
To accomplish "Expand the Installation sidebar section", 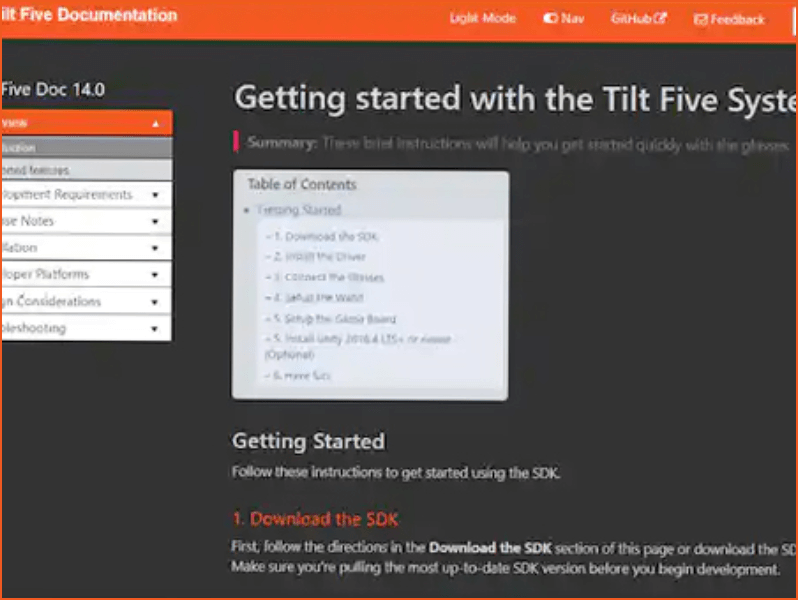I will point(87,248).
